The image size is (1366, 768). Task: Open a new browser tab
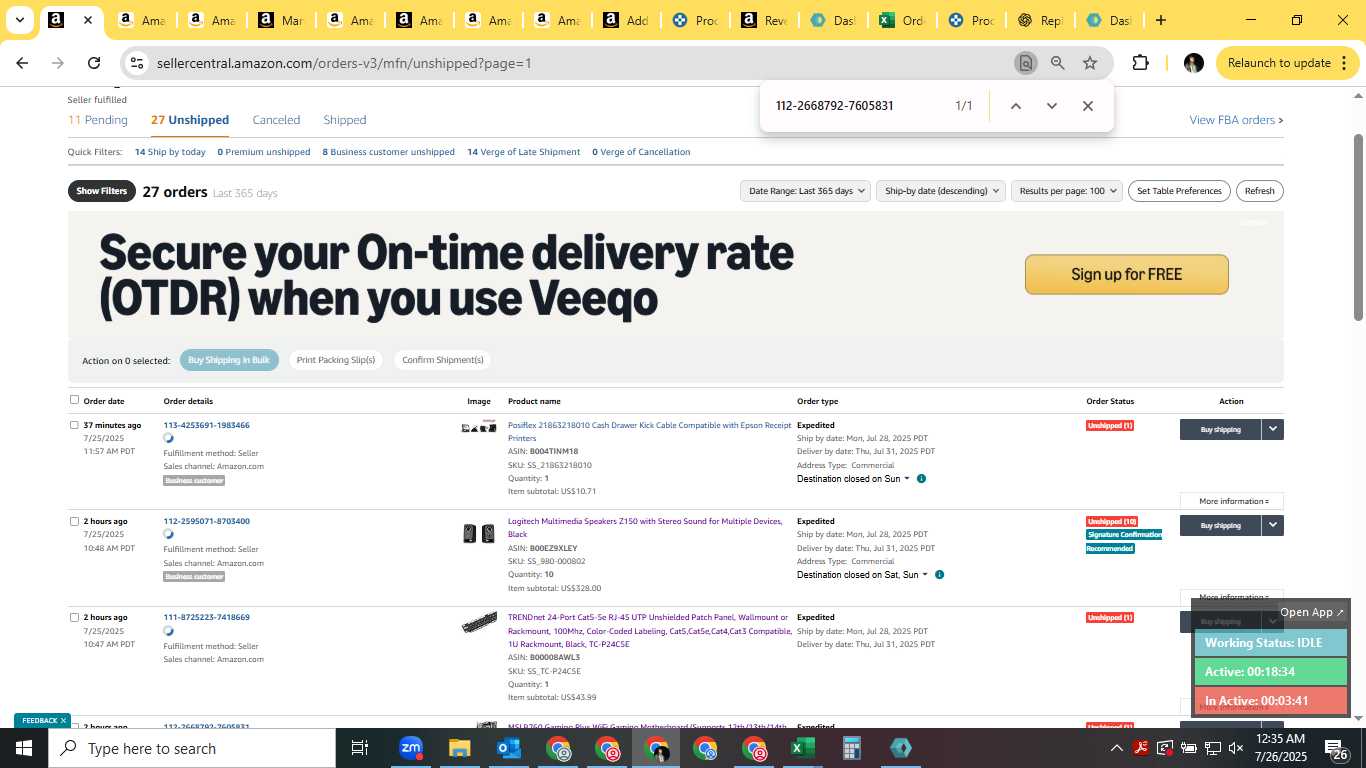[1160, 20]
